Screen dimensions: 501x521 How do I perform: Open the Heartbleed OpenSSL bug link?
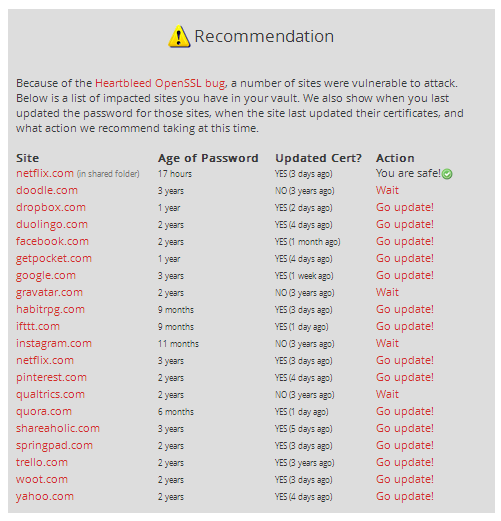tap(160, 83)
